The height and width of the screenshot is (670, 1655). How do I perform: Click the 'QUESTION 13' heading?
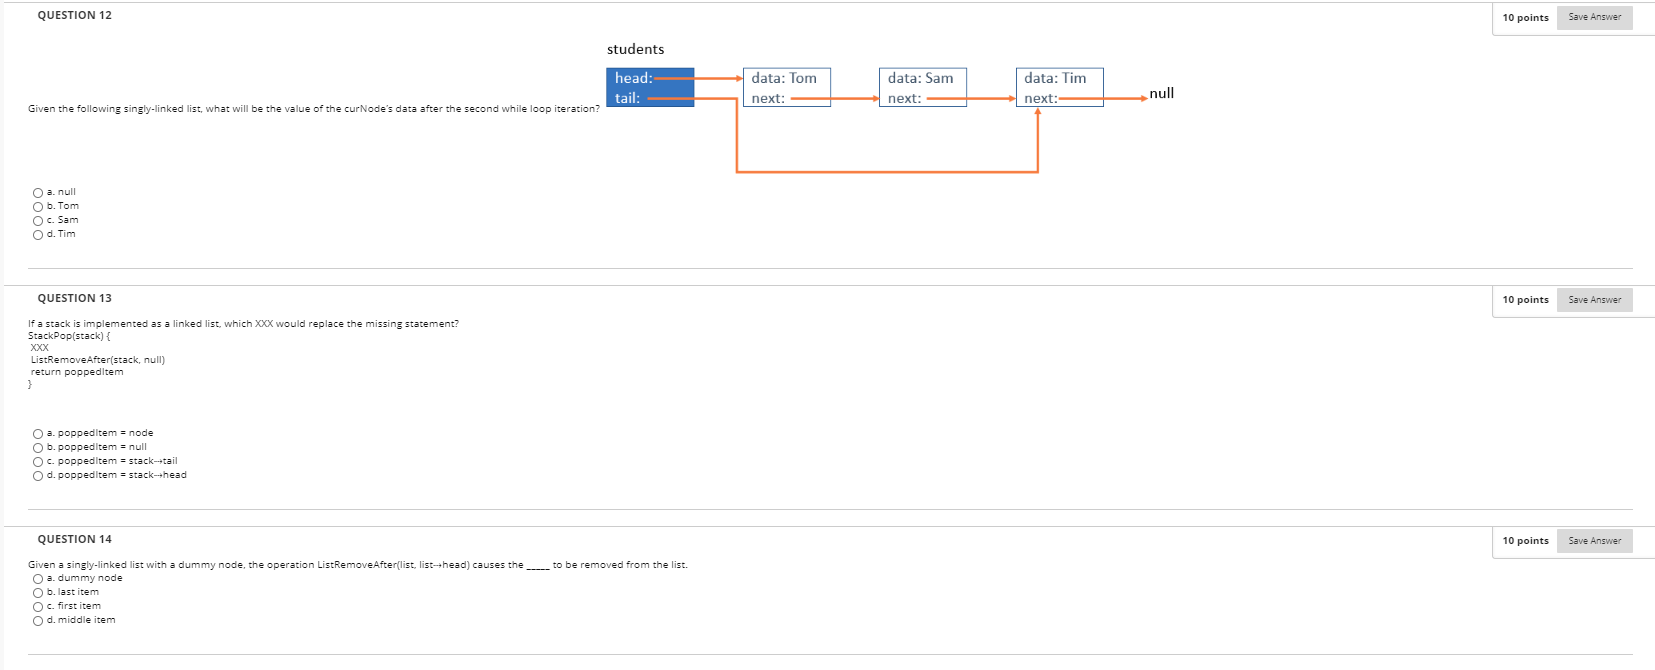[x=75, y=299]
